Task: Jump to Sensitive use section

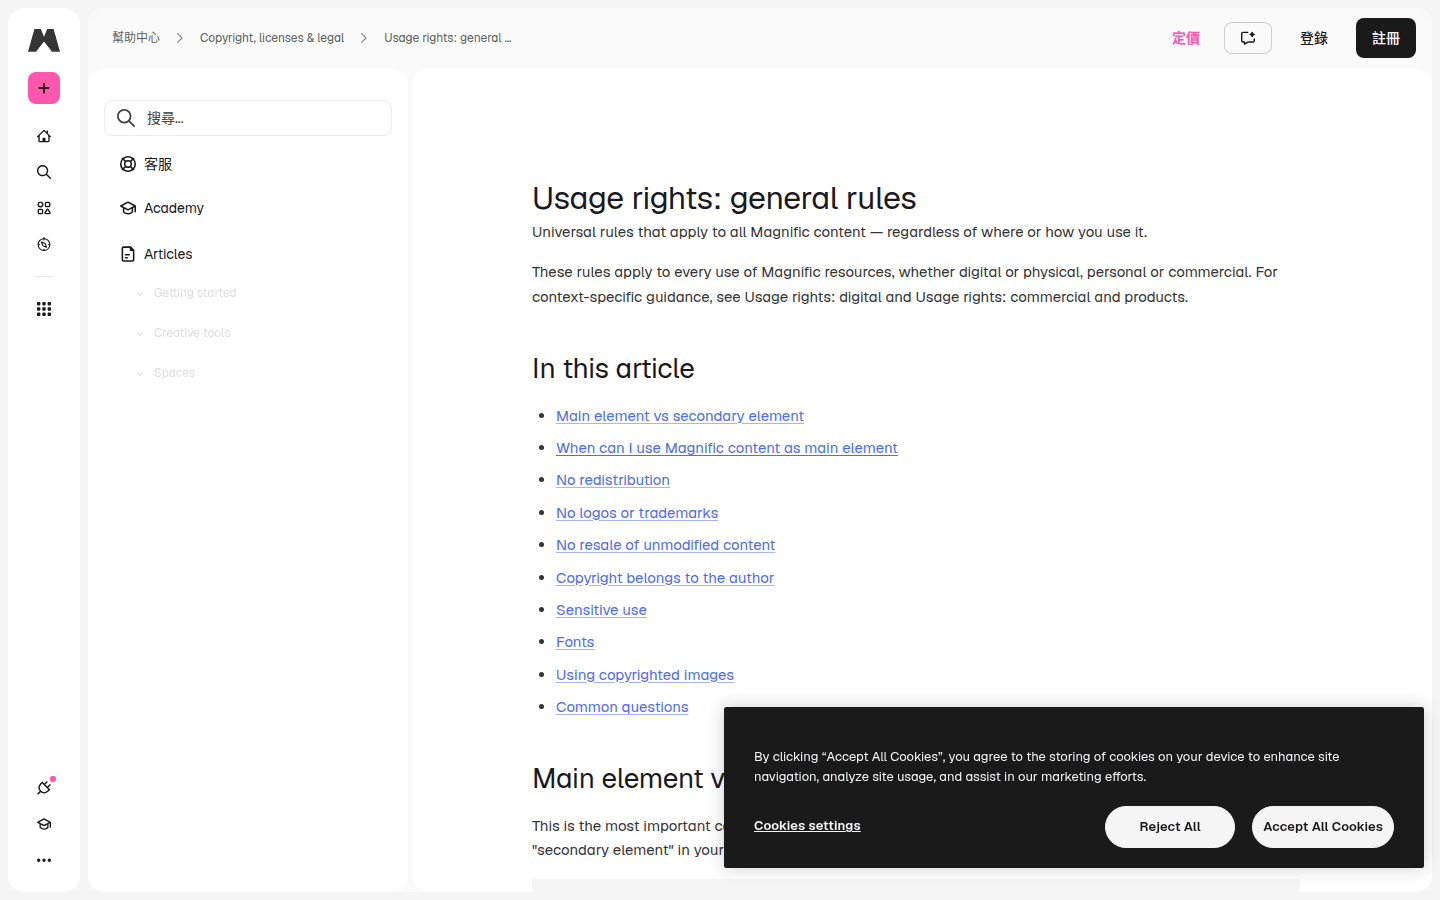Action: pos(601,610)
